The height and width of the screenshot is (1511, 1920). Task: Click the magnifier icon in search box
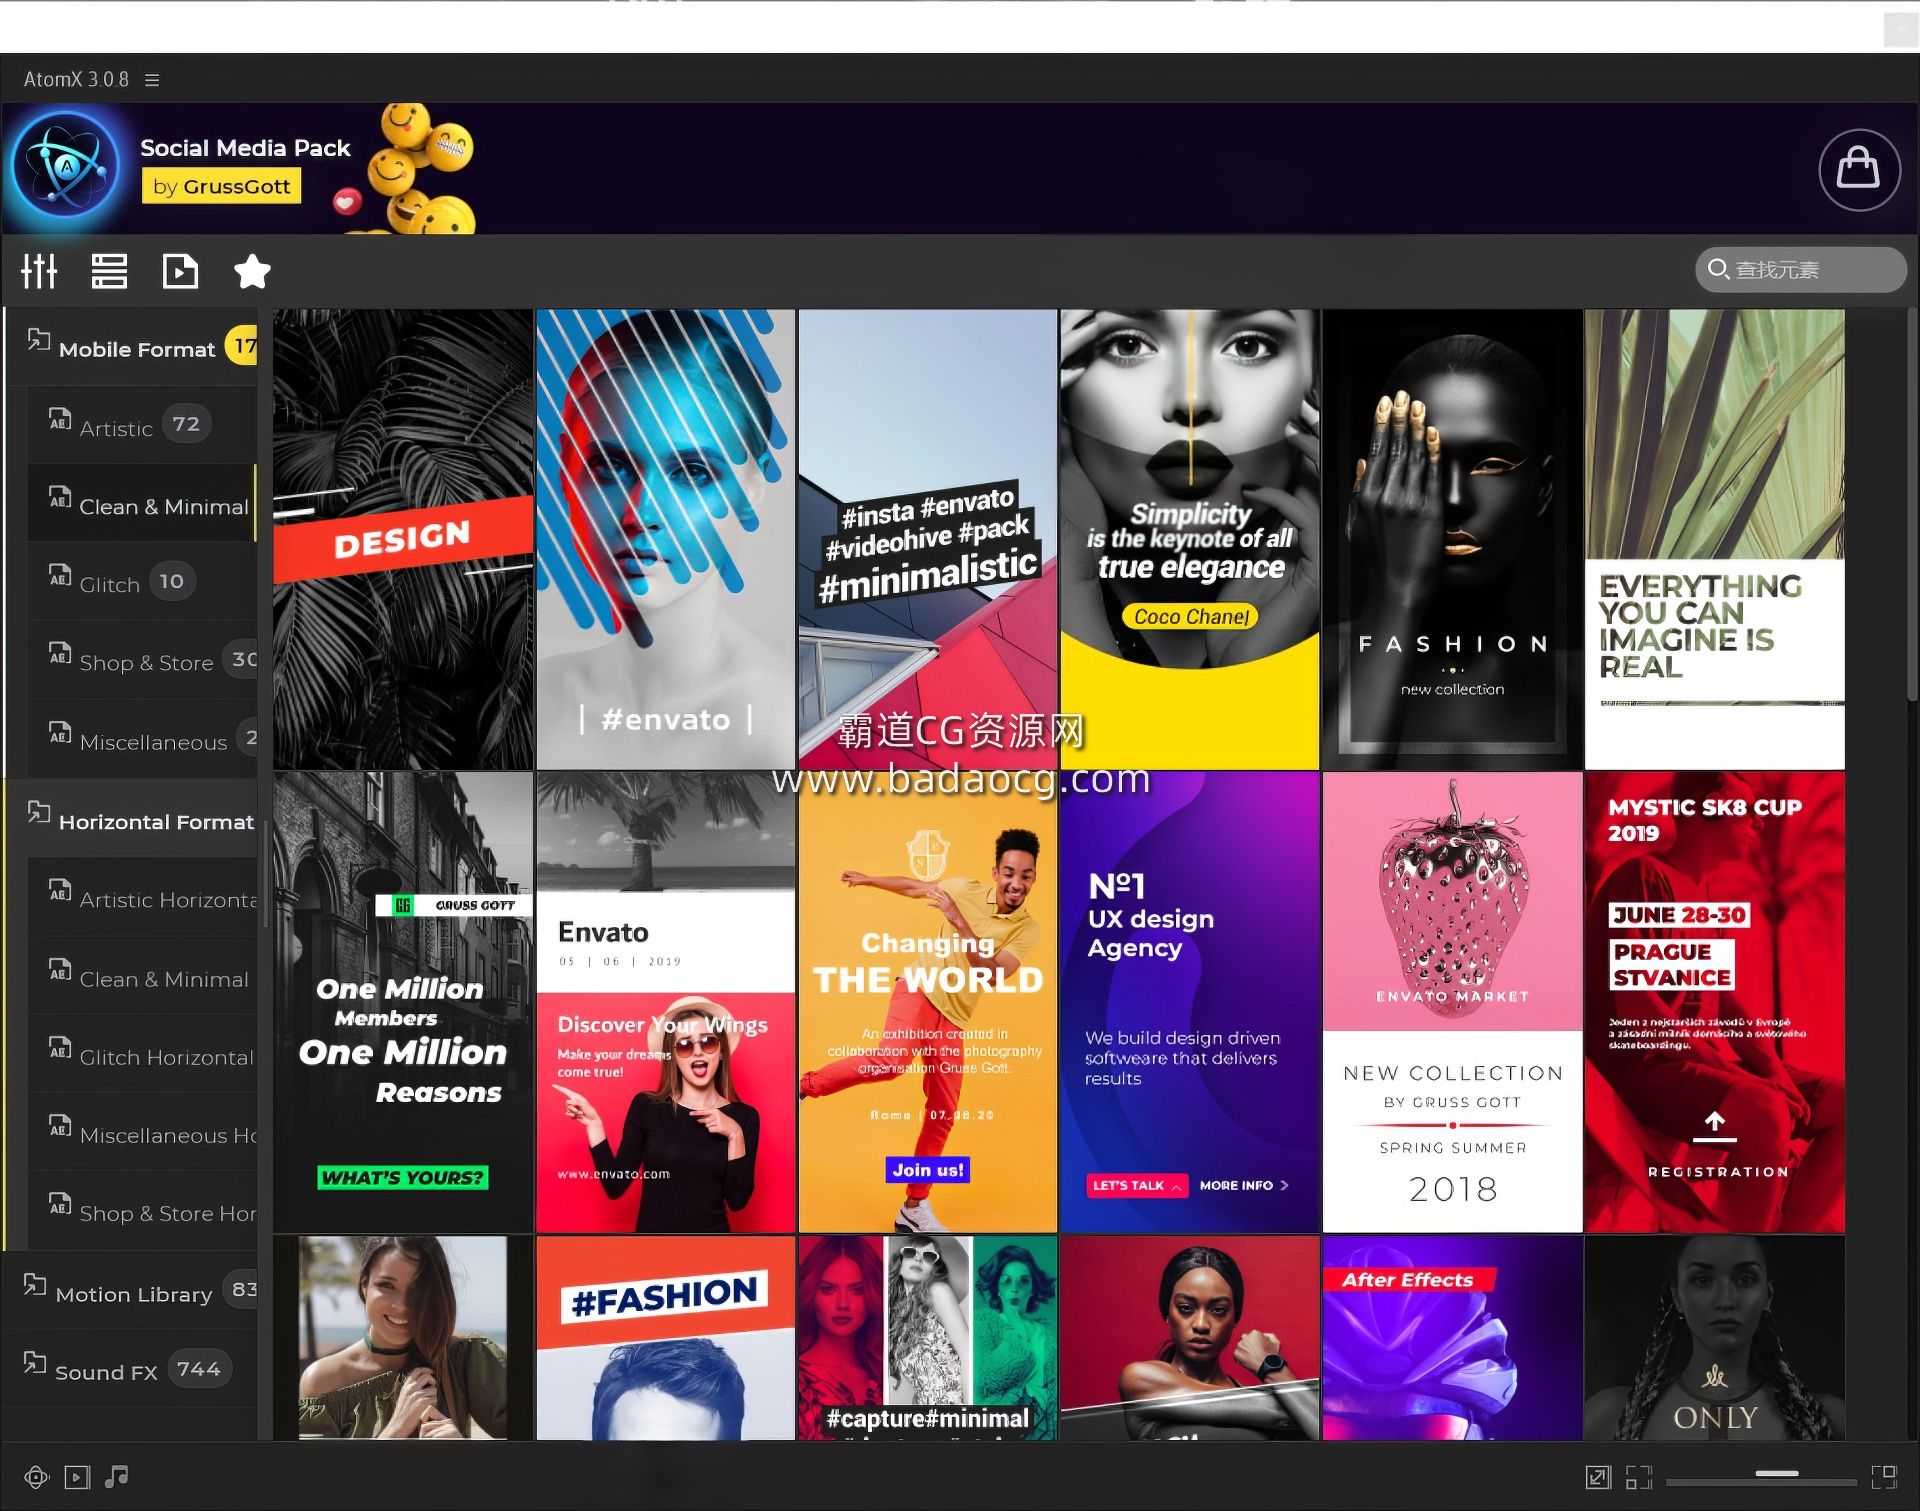pyautogui.click(x=1718, y=270)
